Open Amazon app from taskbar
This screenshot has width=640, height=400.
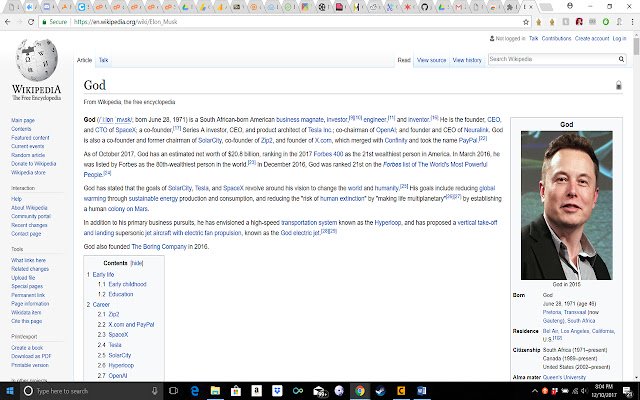(x=256, y=391)
